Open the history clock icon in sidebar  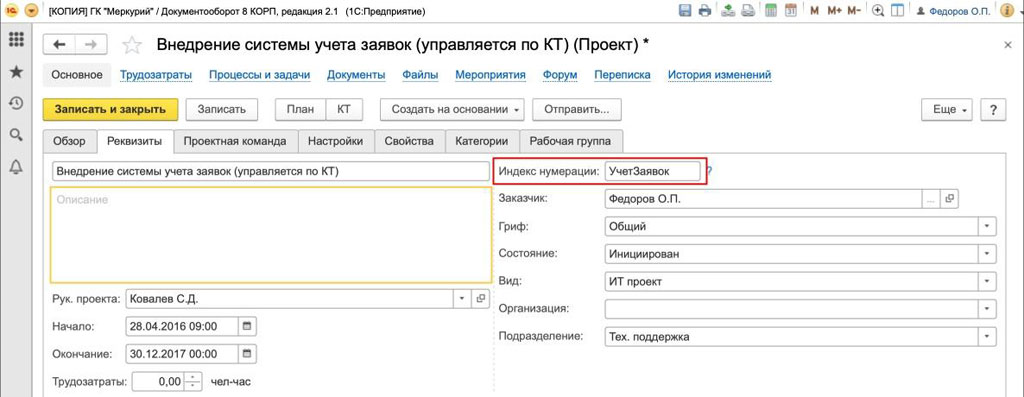(x=16, y=103)
